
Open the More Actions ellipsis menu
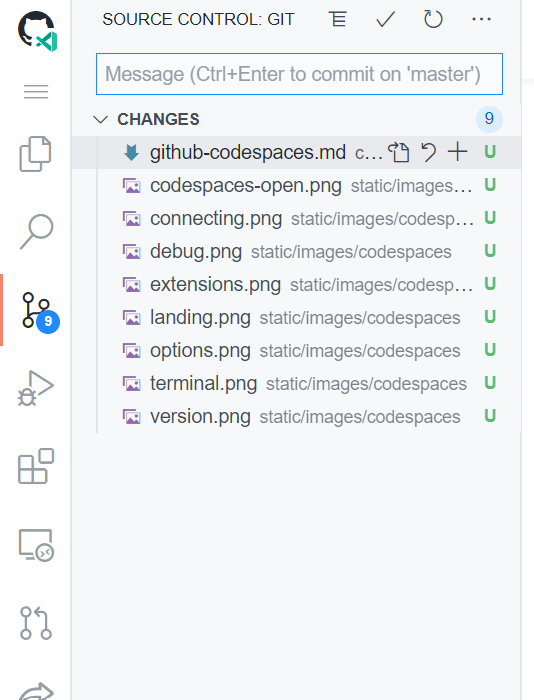[481, 19]
